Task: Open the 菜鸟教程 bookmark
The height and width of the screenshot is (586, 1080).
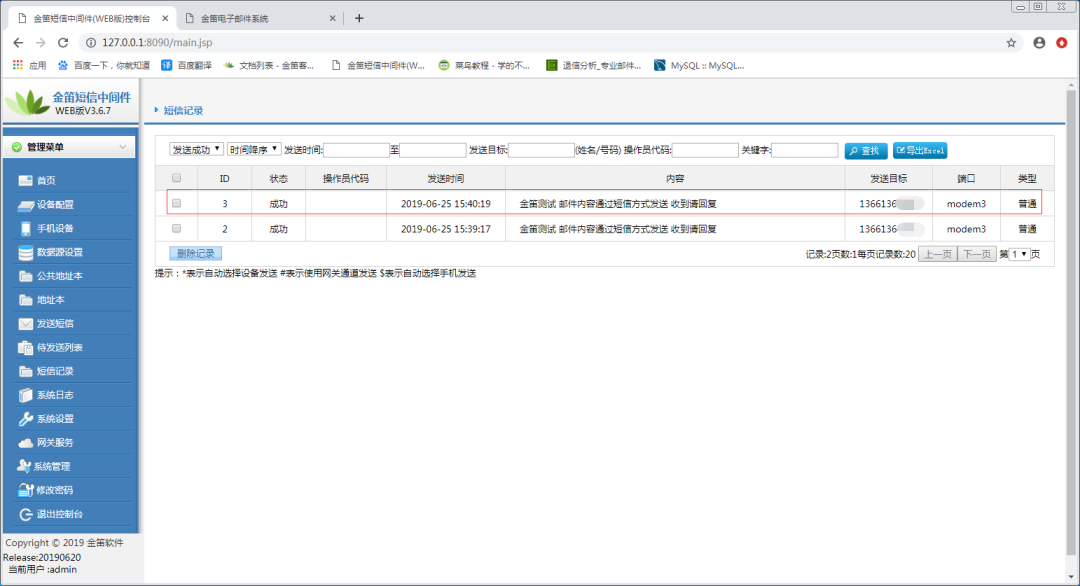Action: pos(484,65)
